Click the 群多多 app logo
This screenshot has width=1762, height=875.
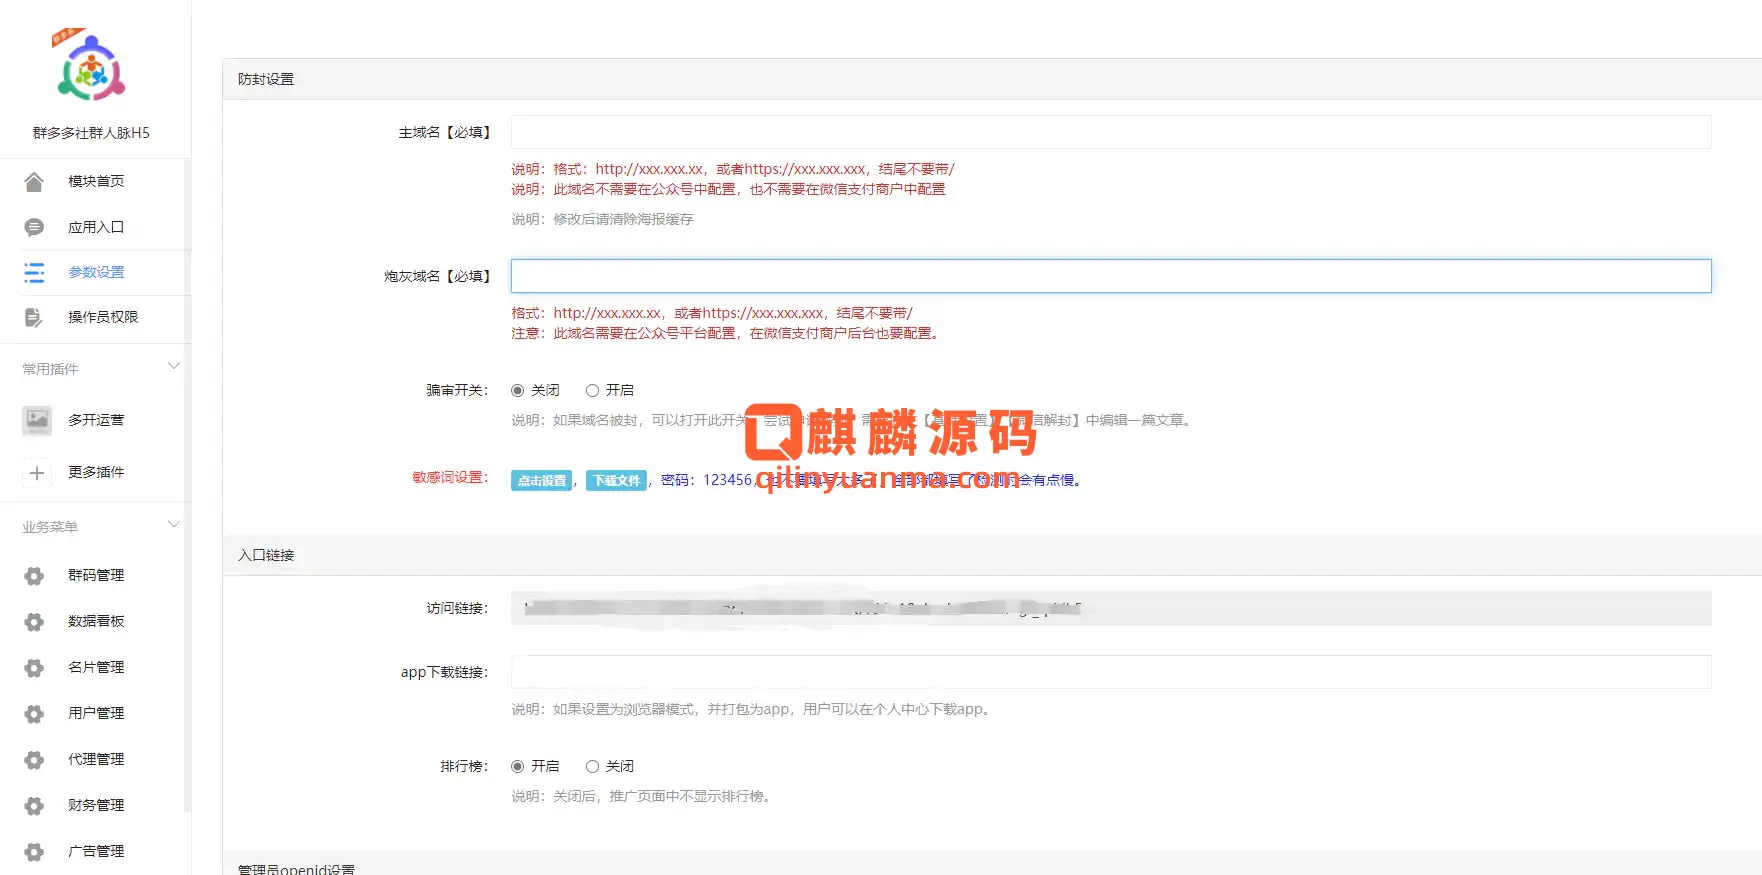pyautogui.click(x=90, y=67)
